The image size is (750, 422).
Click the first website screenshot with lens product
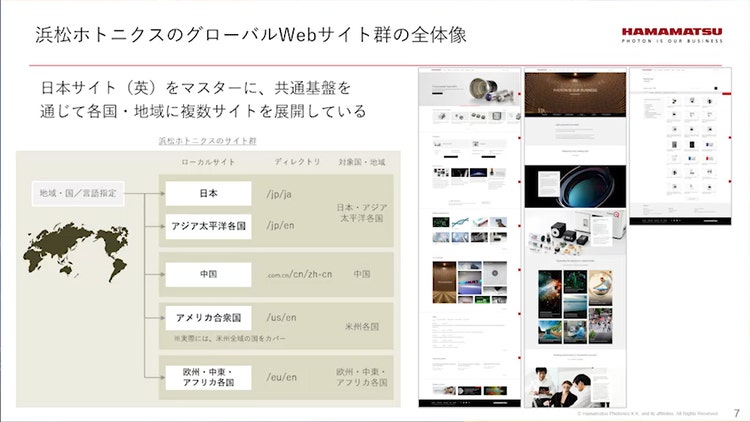coord(470,237)
